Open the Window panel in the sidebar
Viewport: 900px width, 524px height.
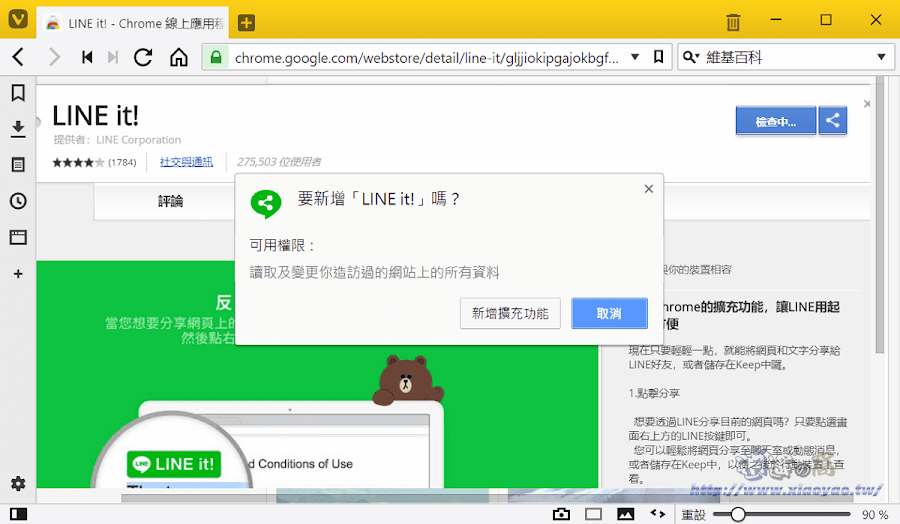tap(18, 237)
